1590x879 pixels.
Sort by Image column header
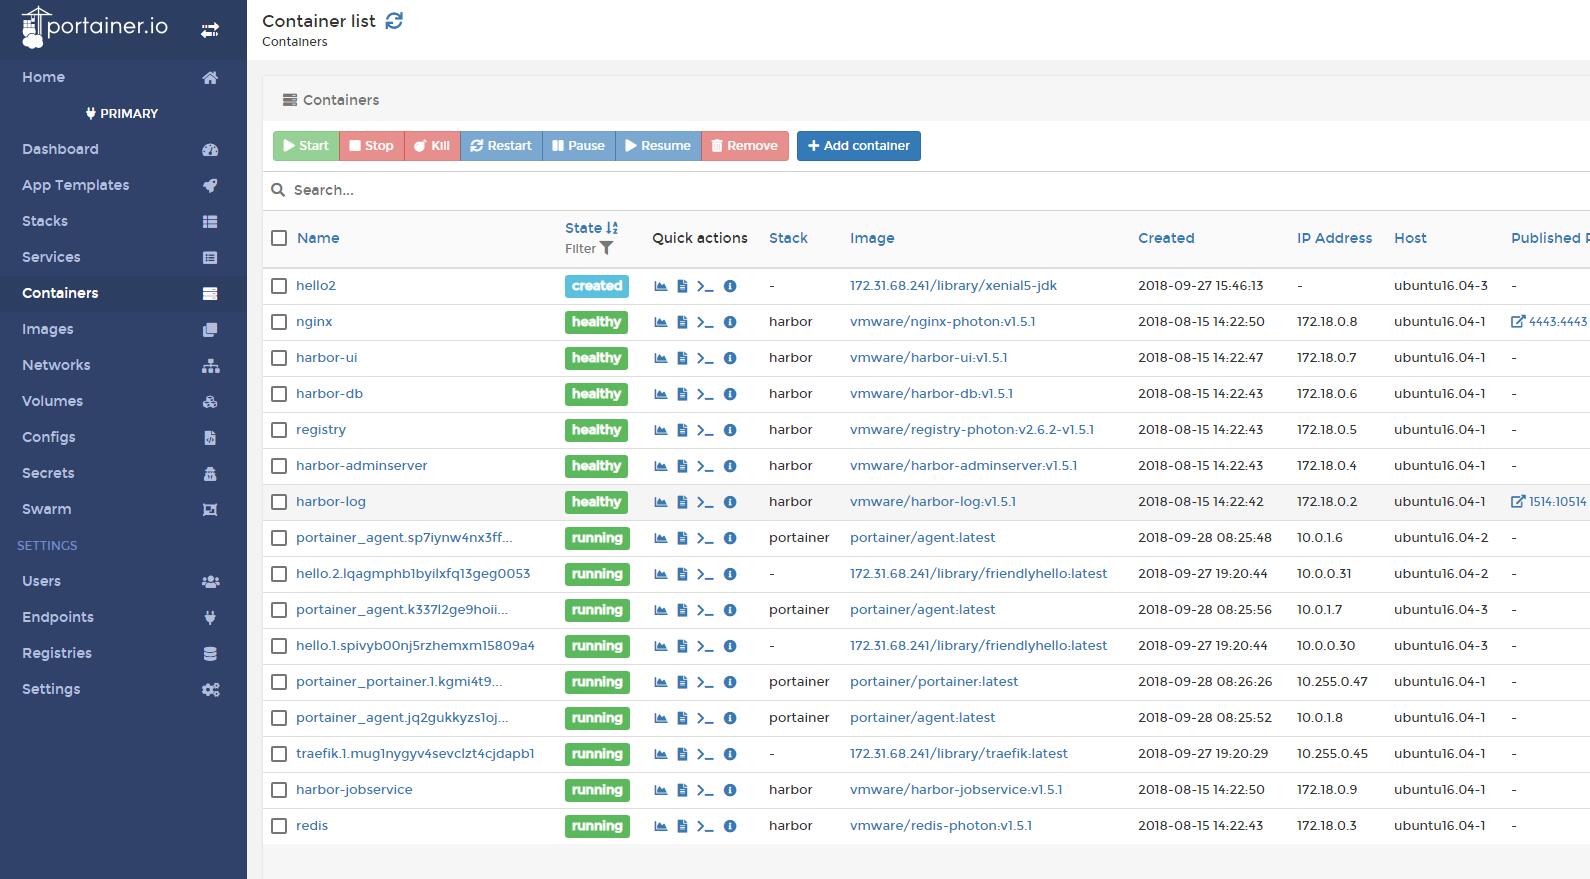click(872, 238)
